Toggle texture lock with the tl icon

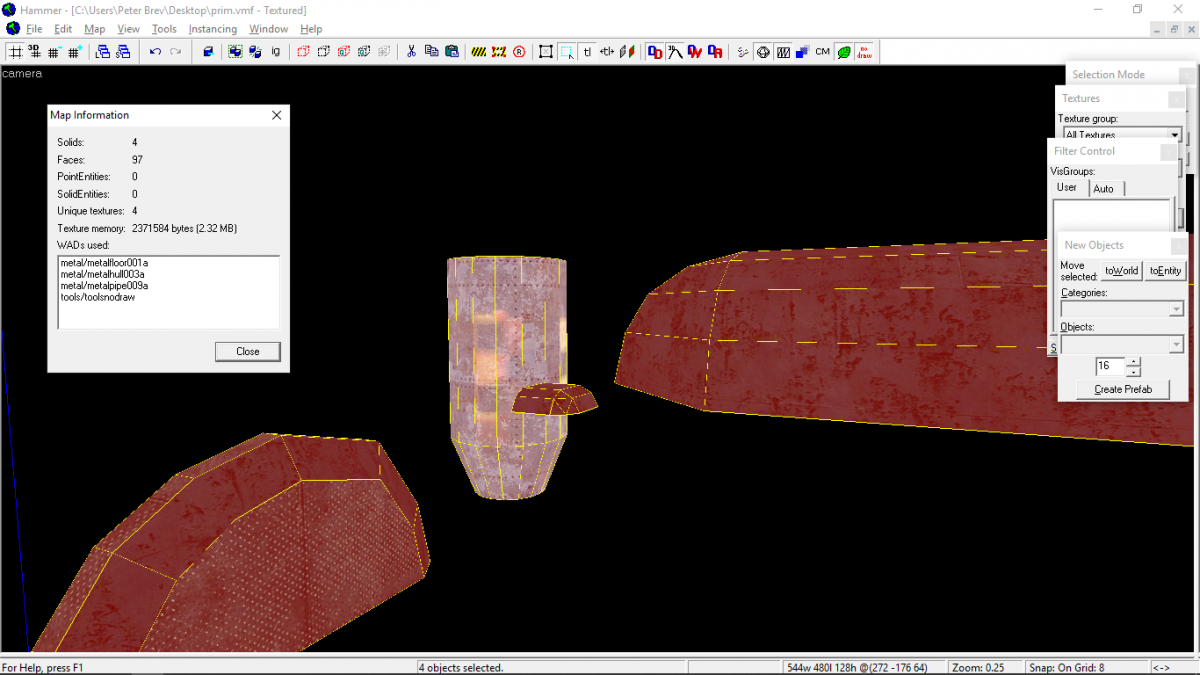pyautogui.click(x=587, y=51)
